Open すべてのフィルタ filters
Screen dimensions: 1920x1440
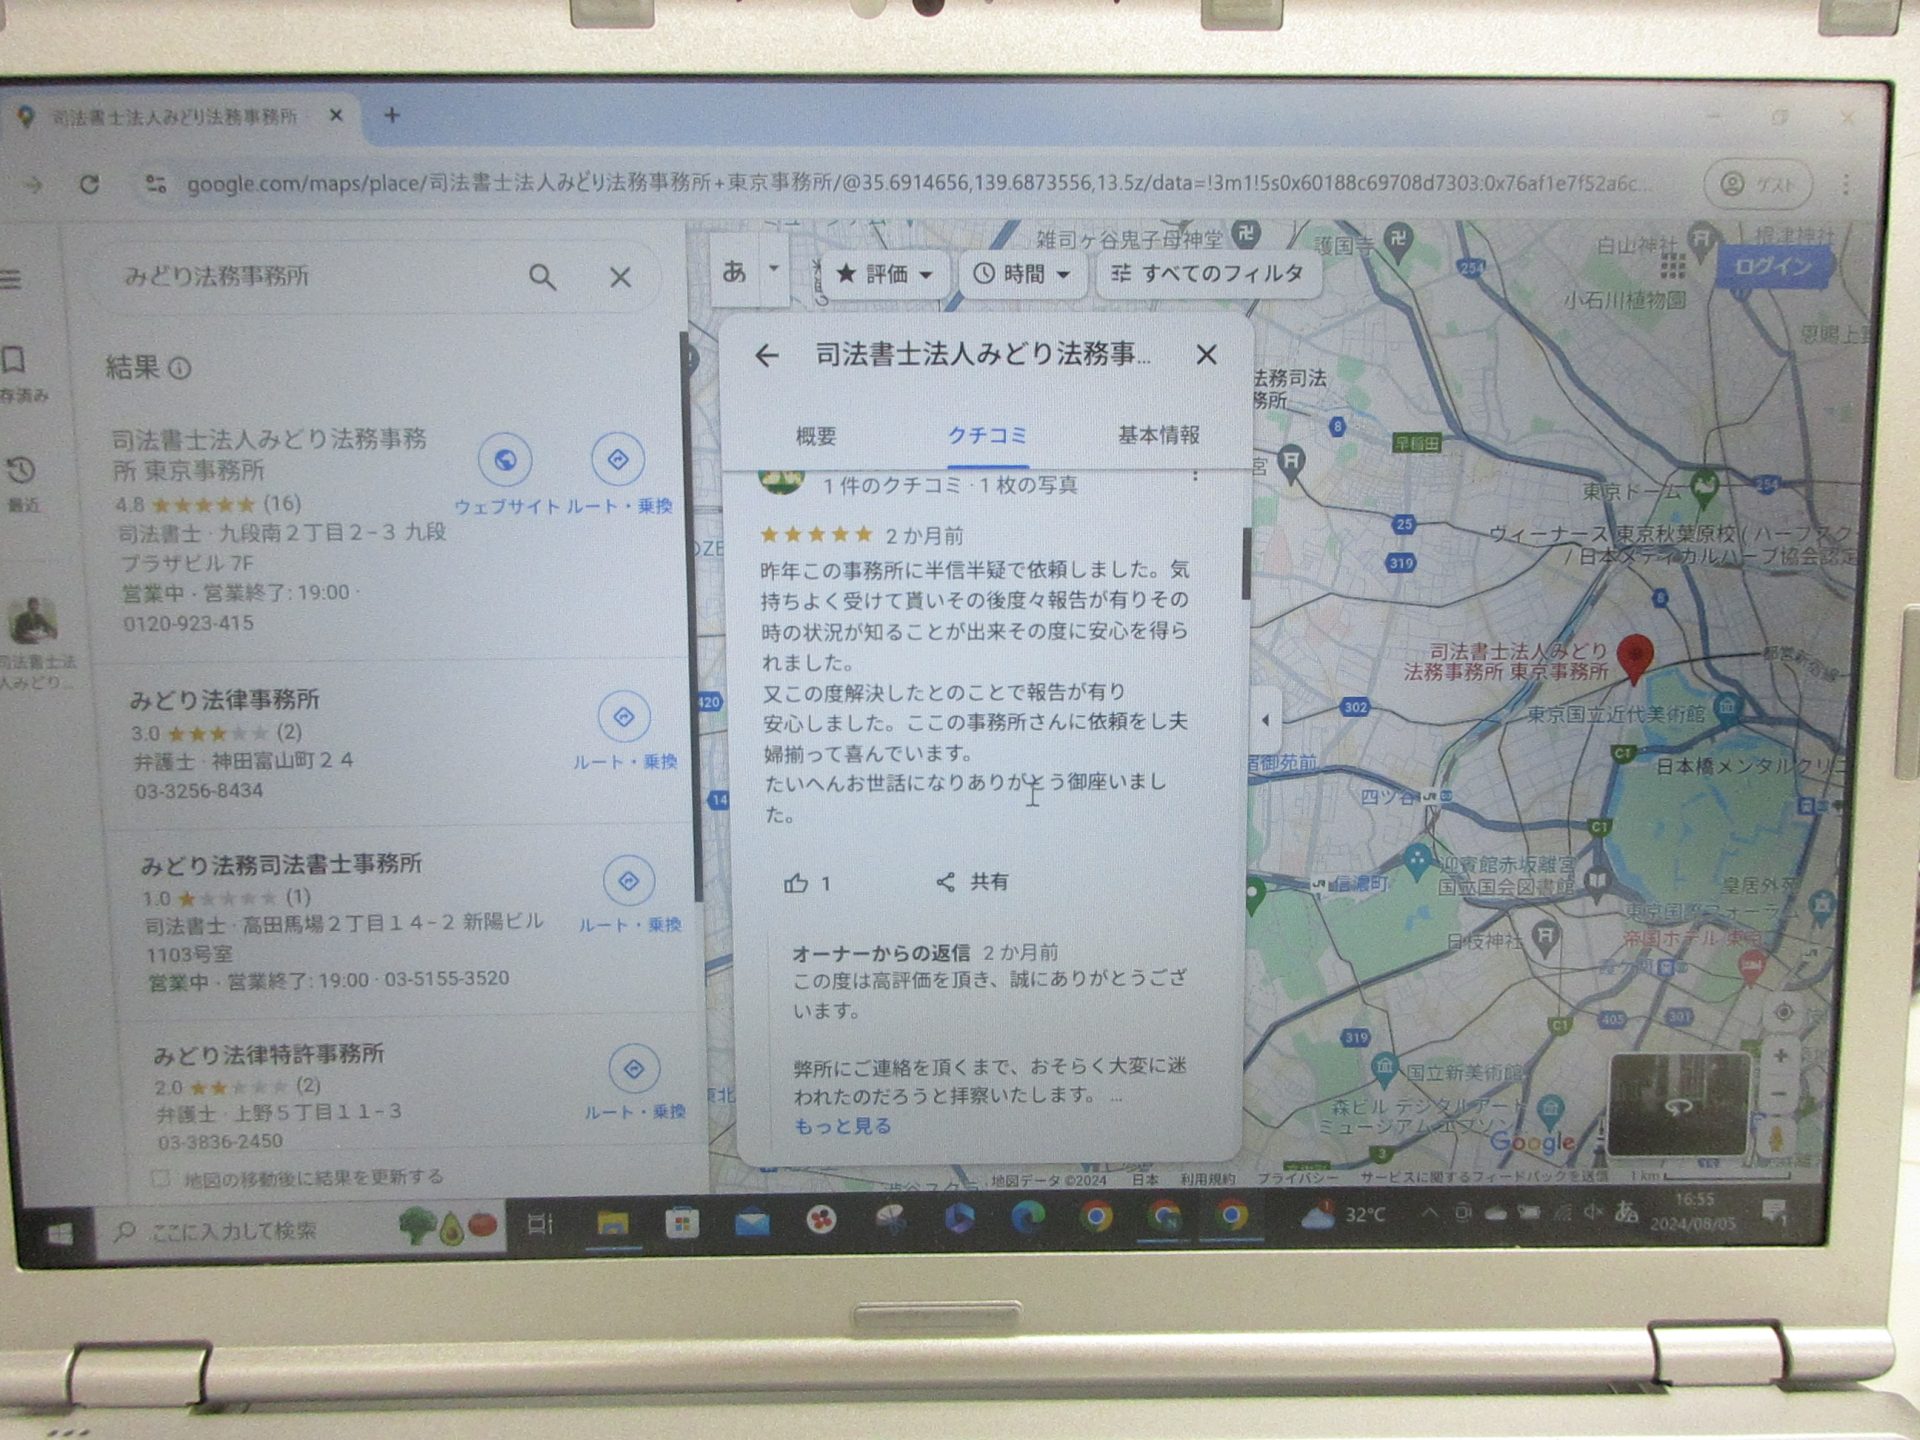coord(1207,273)
